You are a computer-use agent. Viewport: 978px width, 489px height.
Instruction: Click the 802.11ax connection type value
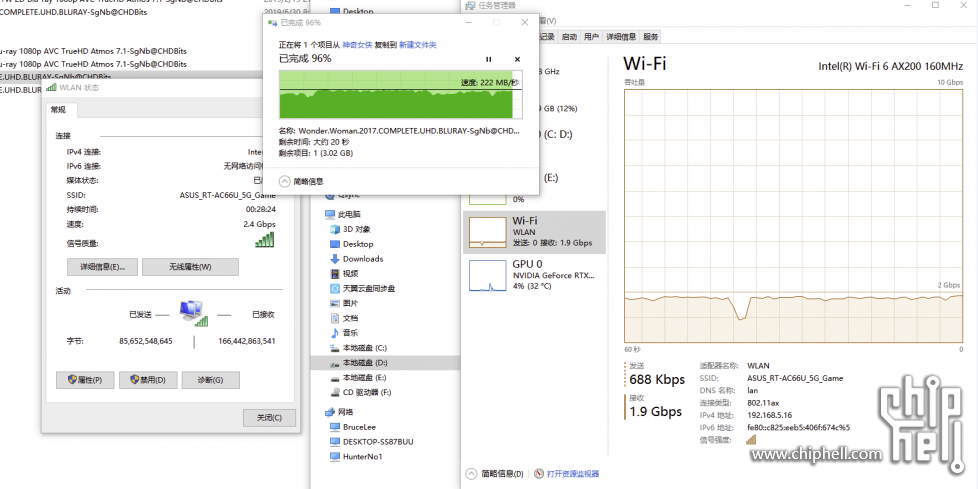click(x=762, y=403)
